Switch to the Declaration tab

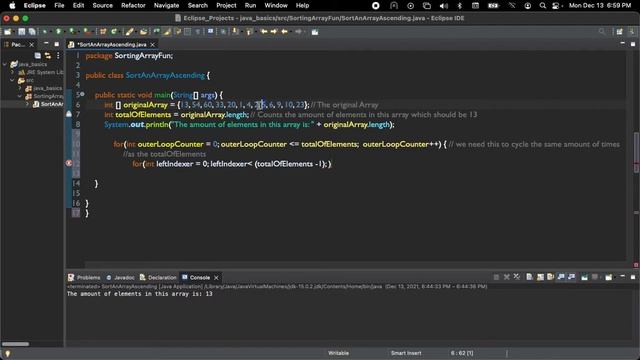coord(158,277)
